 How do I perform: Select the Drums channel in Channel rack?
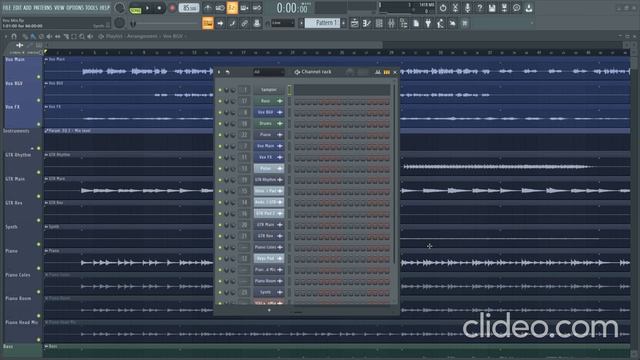269,123
